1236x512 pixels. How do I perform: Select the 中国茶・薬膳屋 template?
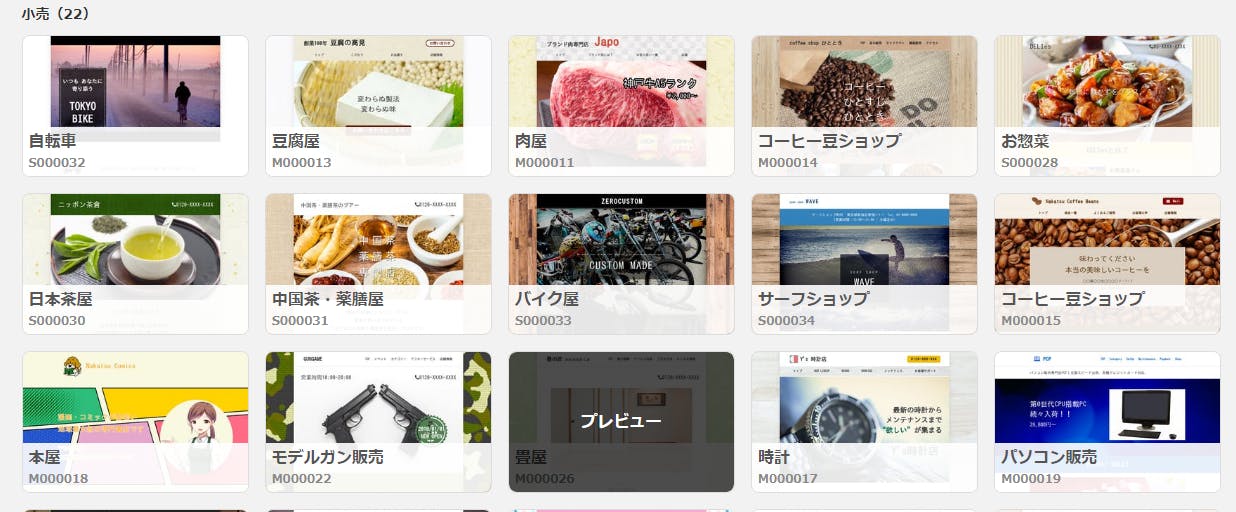[378, 264]
